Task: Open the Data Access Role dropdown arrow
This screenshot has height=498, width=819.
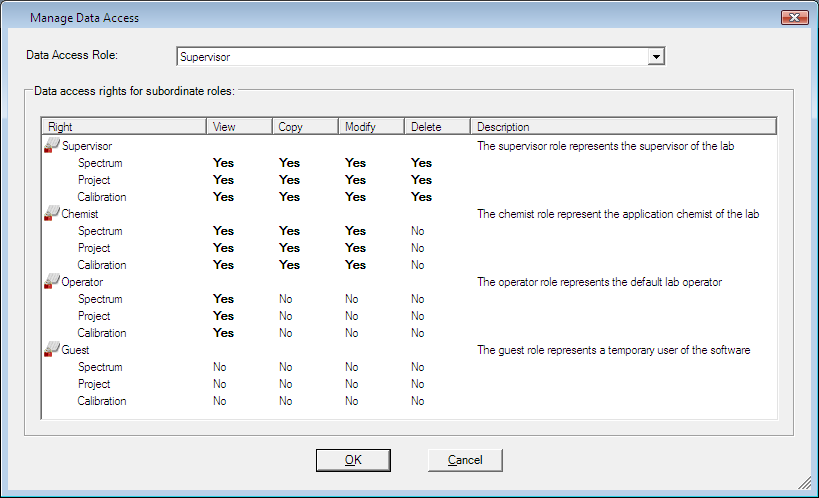Action: (656, 57)
